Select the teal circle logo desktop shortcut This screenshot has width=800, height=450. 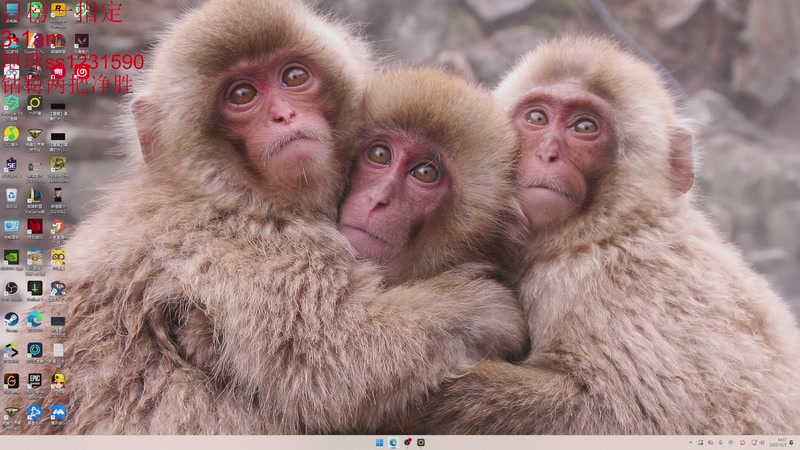34,350
